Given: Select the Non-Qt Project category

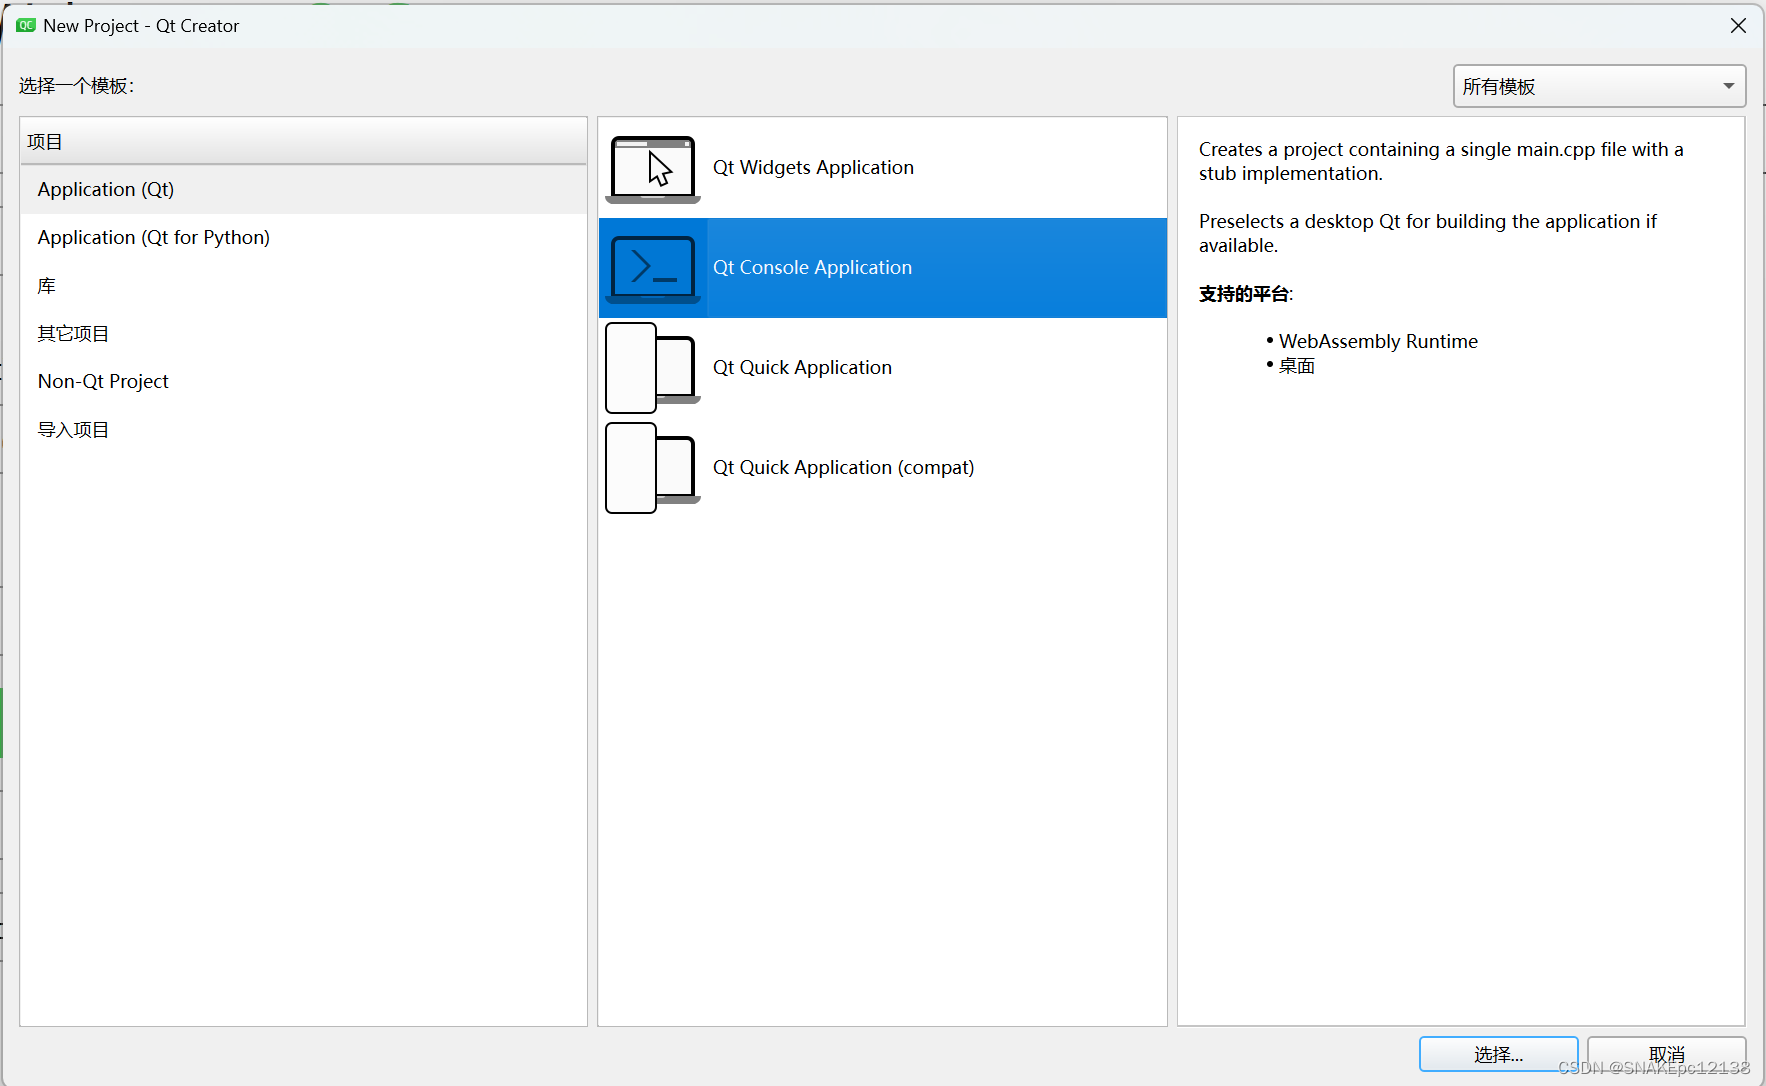Looking at the screenshot, I should tap(303, 381).
